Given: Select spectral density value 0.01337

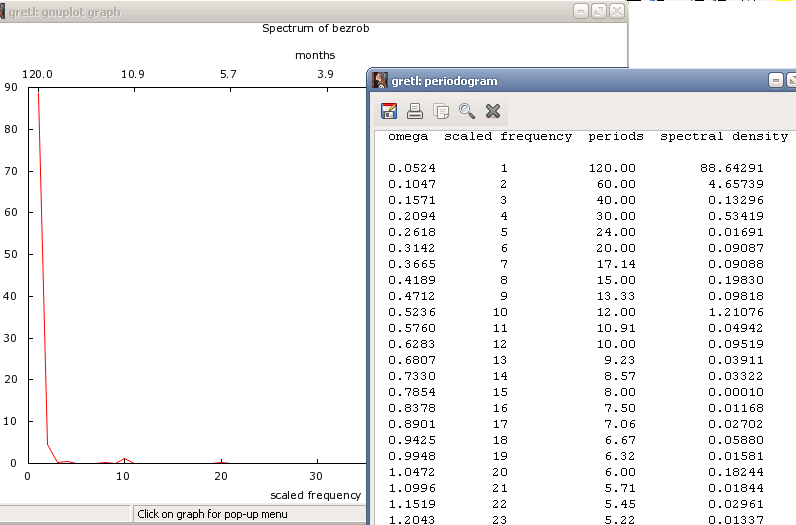Looking at the screenshot, I should 736,519.
